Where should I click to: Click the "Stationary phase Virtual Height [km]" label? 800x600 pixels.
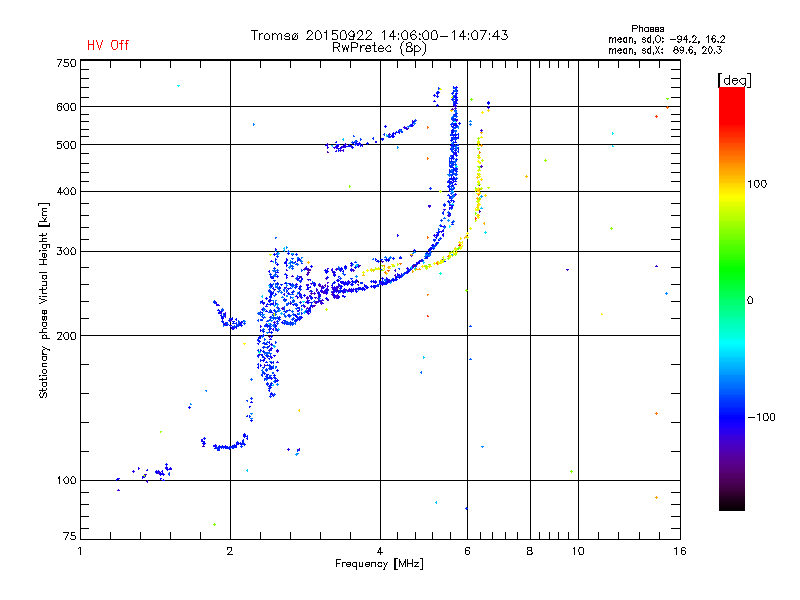click(44, 300)
